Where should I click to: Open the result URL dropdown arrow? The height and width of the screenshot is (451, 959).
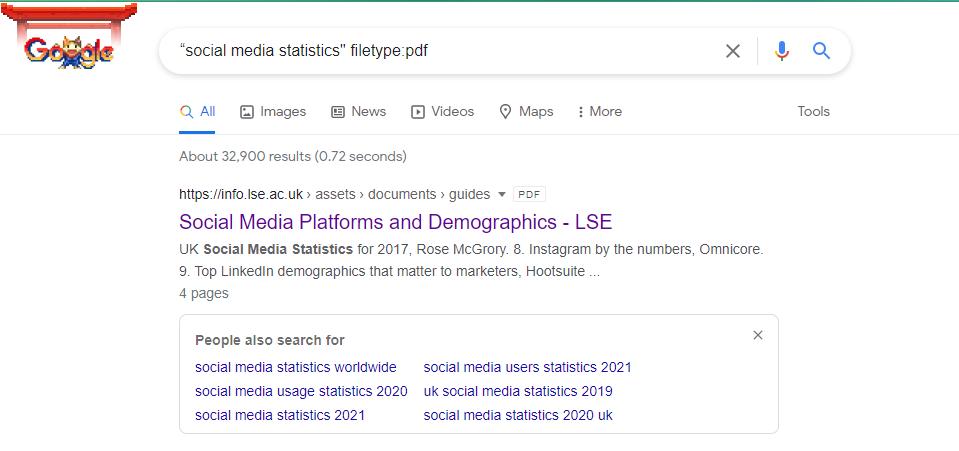click(x=502, y=194)
